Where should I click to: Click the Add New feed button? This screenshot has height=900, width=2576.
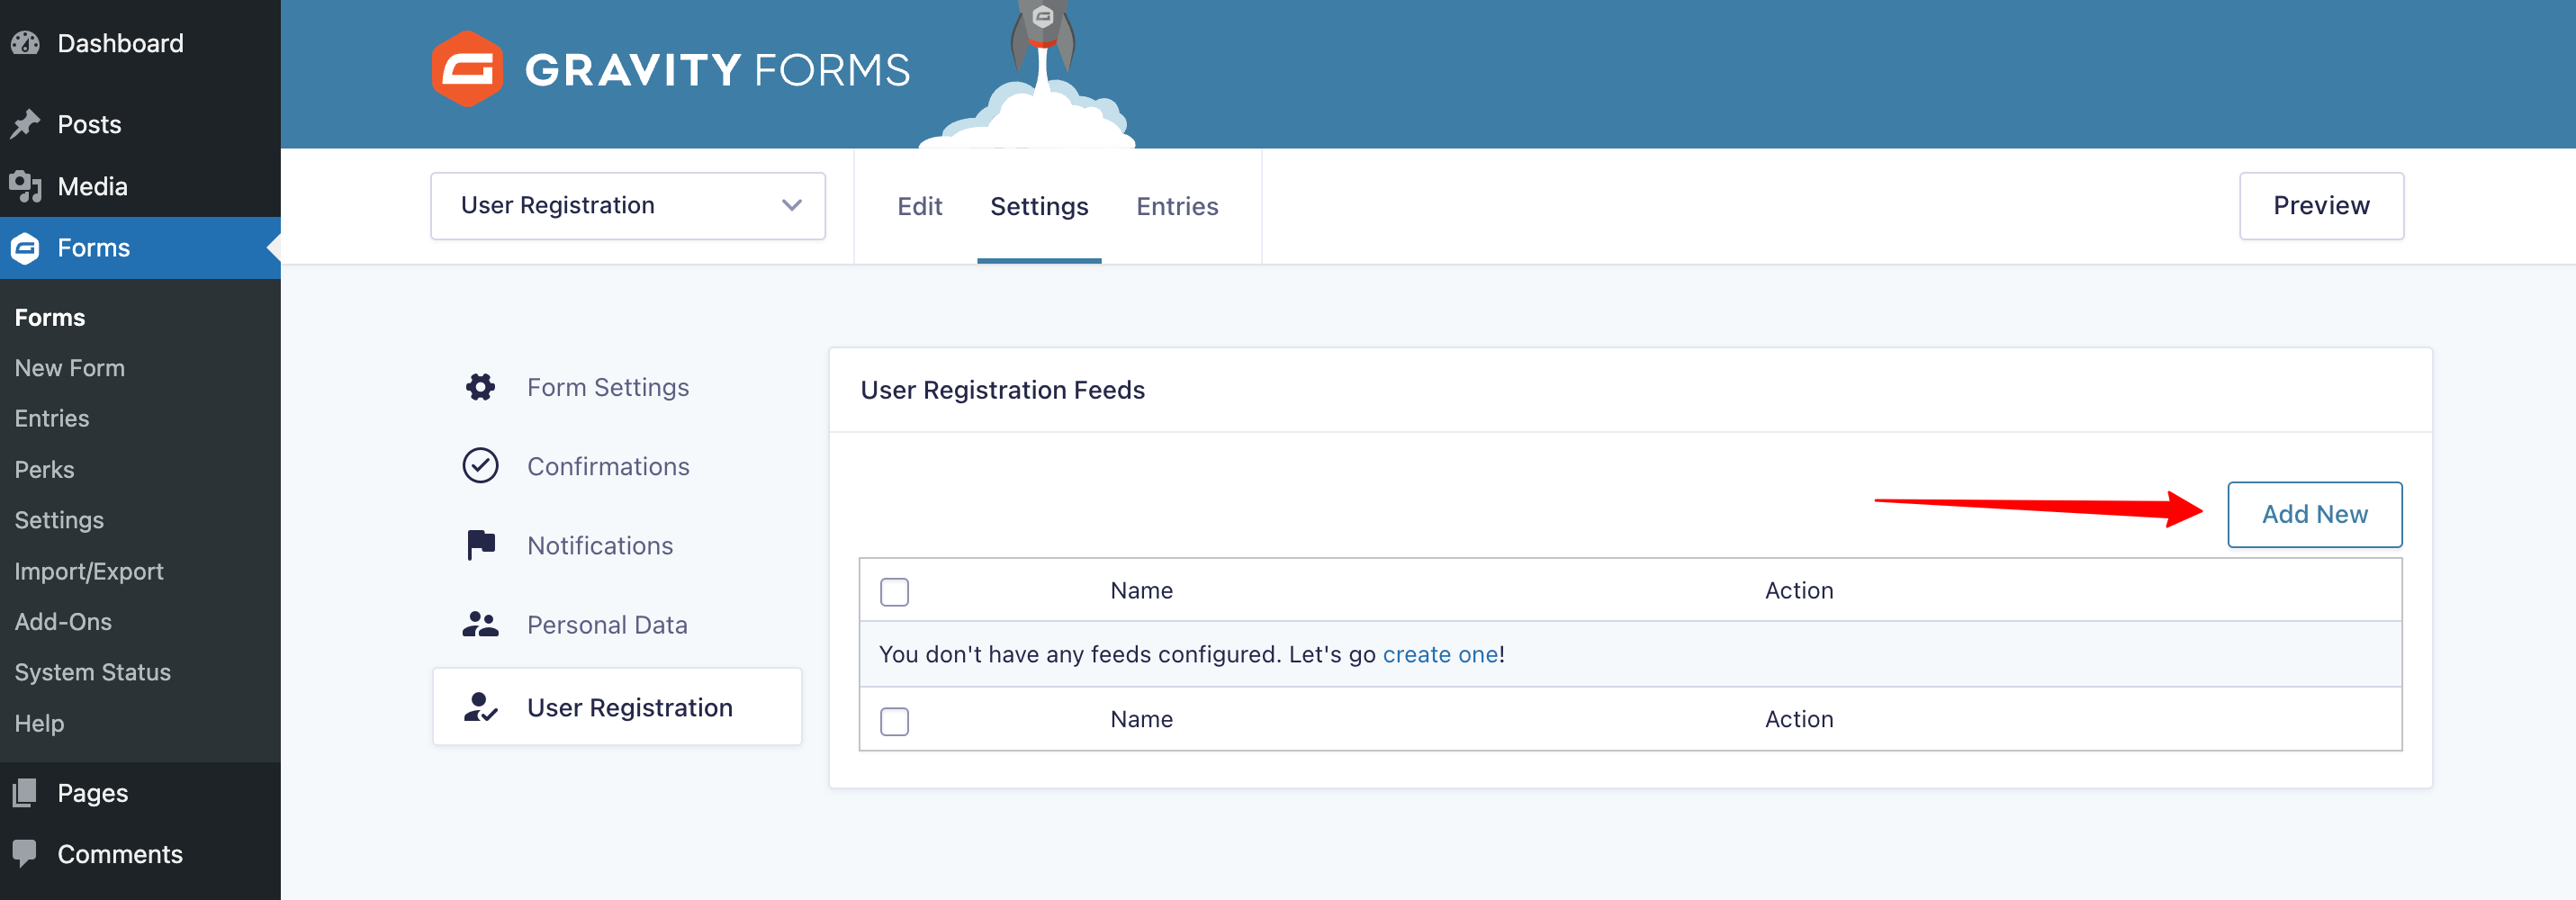pyautogui.click(x=2314, y=514)
